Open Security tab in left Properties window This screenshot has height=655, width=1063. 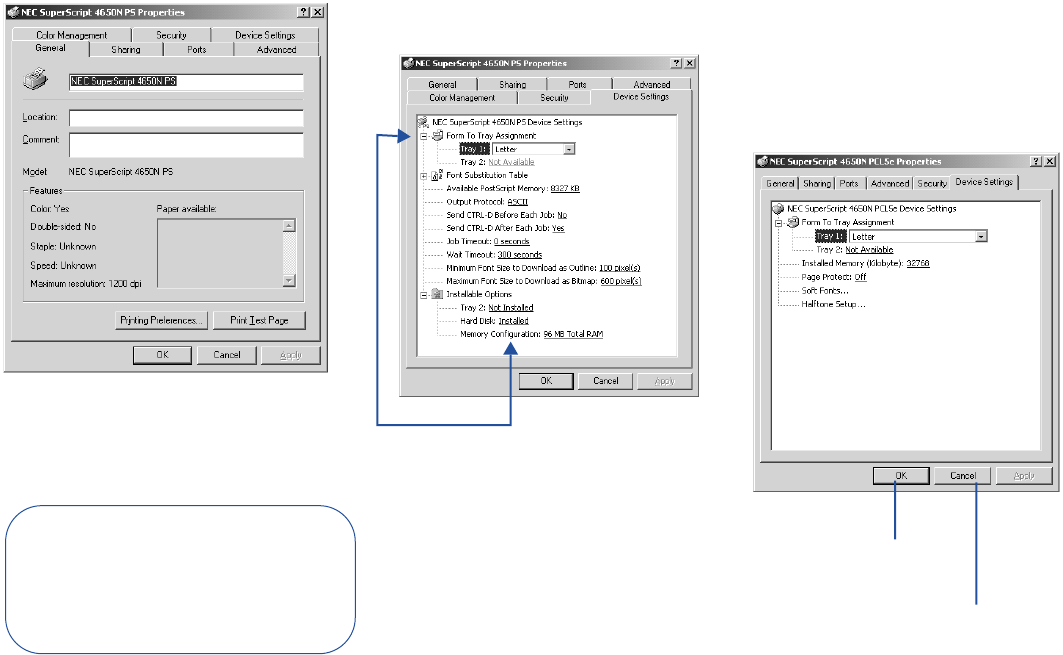[172, 35]
